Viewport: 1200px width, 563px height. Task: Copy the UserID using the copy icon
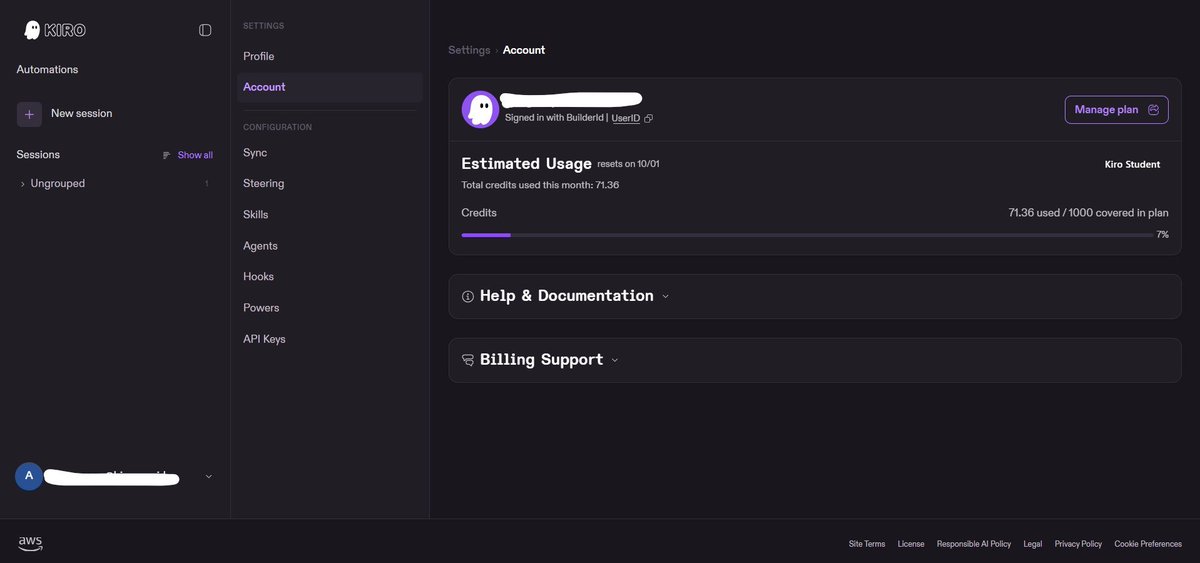tap(648, 118)
